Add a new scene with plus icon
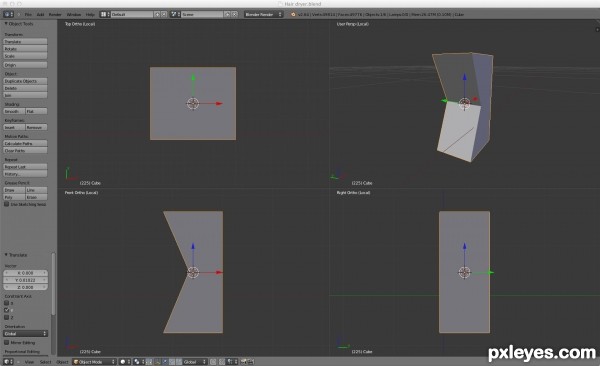 click(227, 14)
